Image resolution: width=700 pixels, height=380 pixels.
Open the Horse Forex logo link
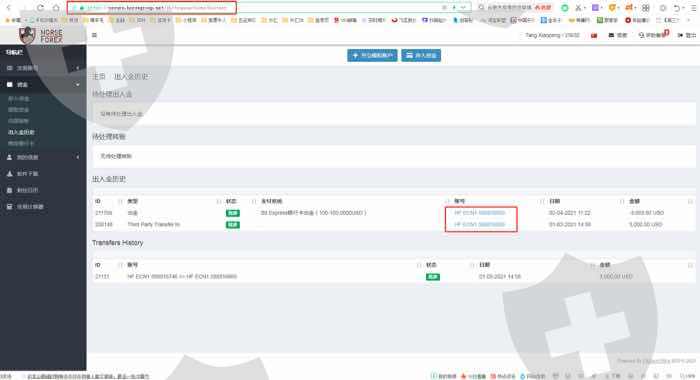[41, 35]
